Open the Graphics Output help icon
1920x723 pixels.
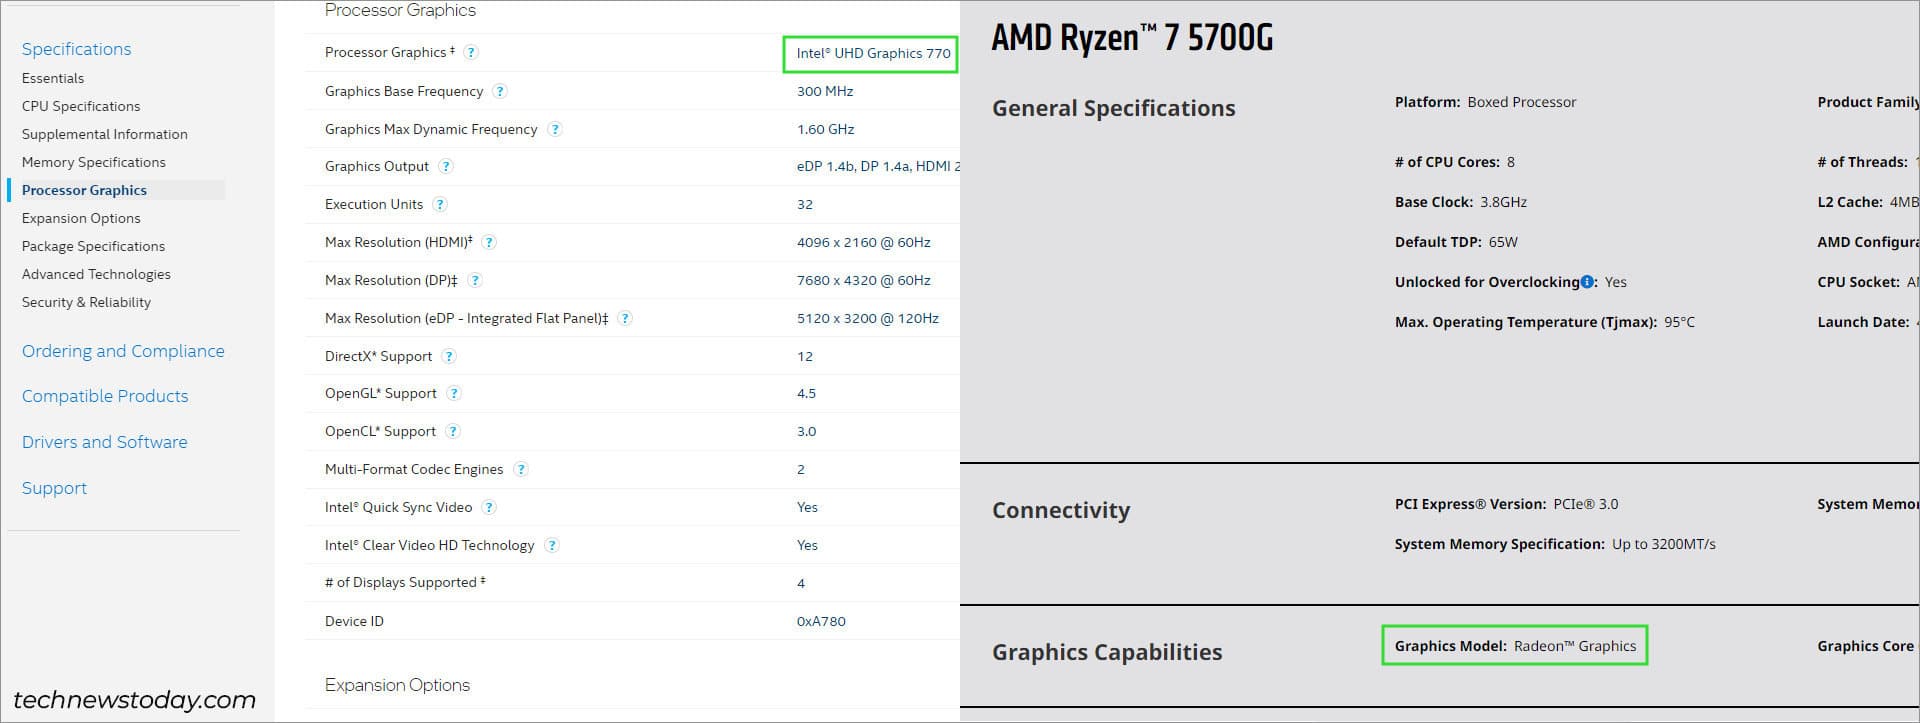446,166
